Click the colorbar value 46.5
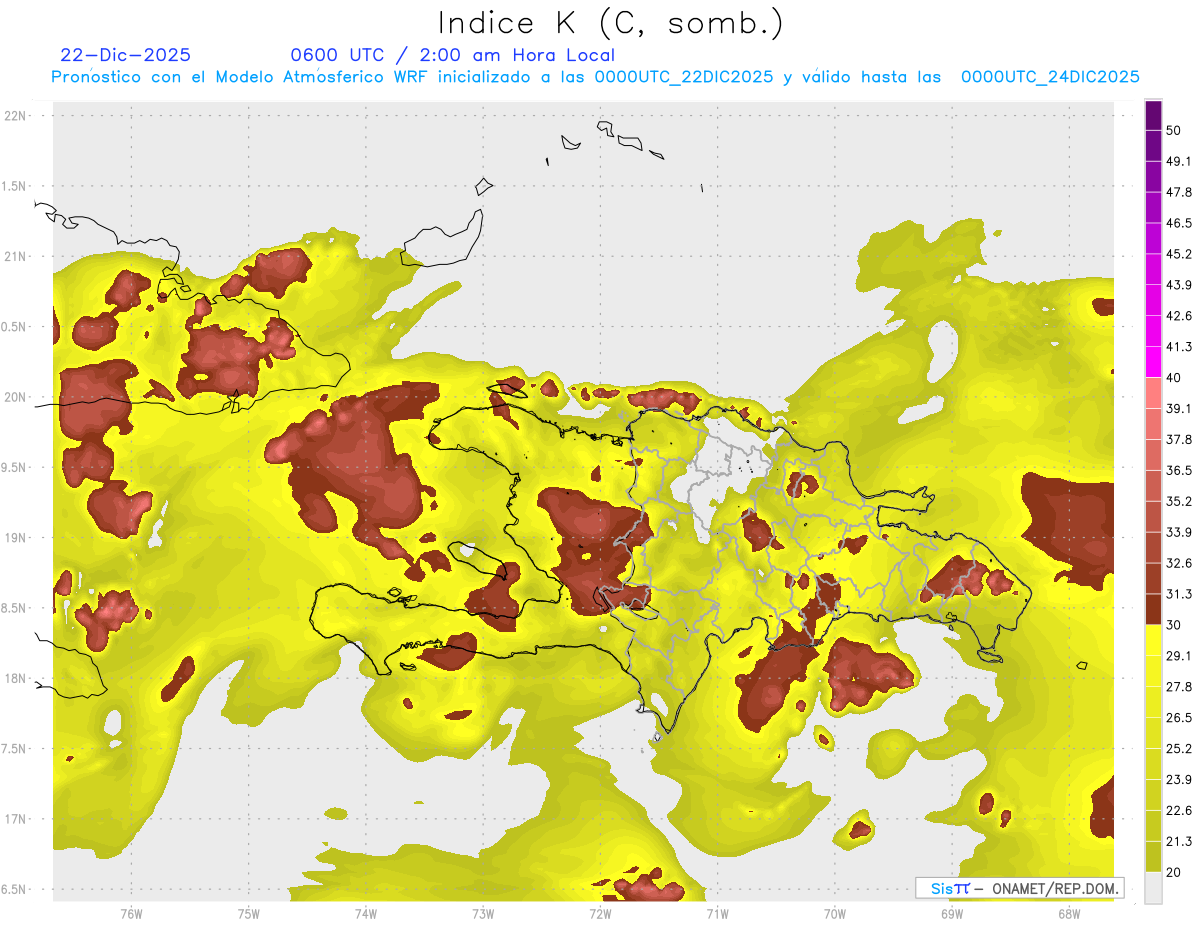Image resolution: width=1200 pixels, height=927 pixels. [1179, 223]
